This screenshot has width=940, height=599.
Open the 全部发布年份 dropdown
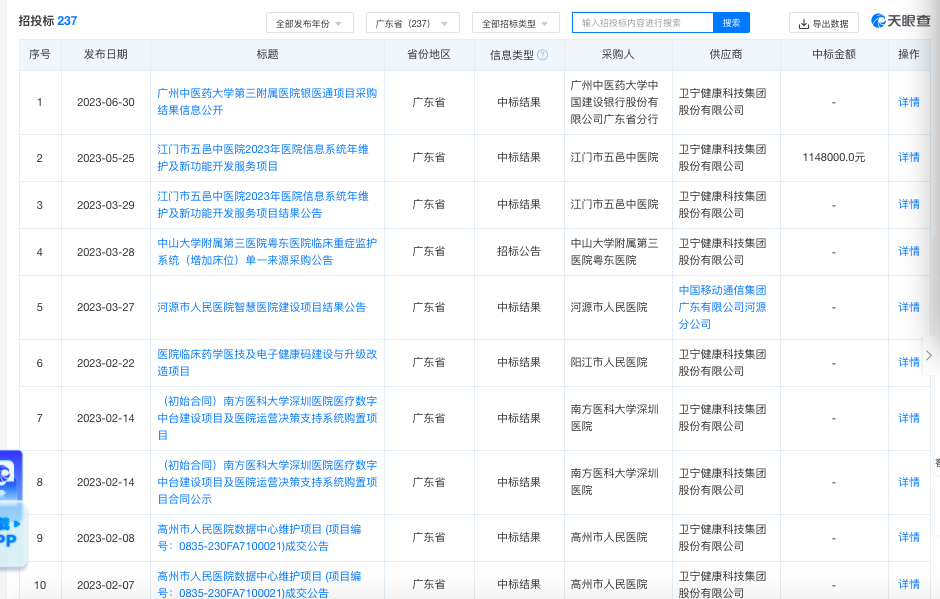coord(309,23)
